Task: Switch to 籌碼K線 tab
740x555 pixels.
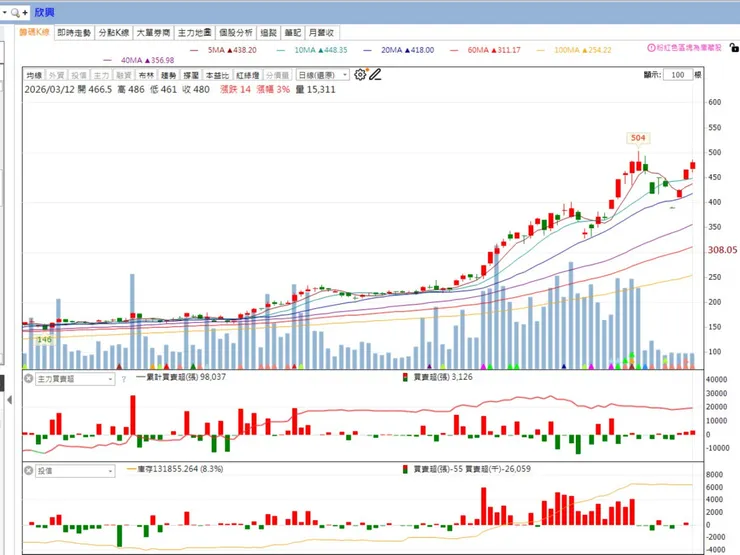Action: point(34,32)
